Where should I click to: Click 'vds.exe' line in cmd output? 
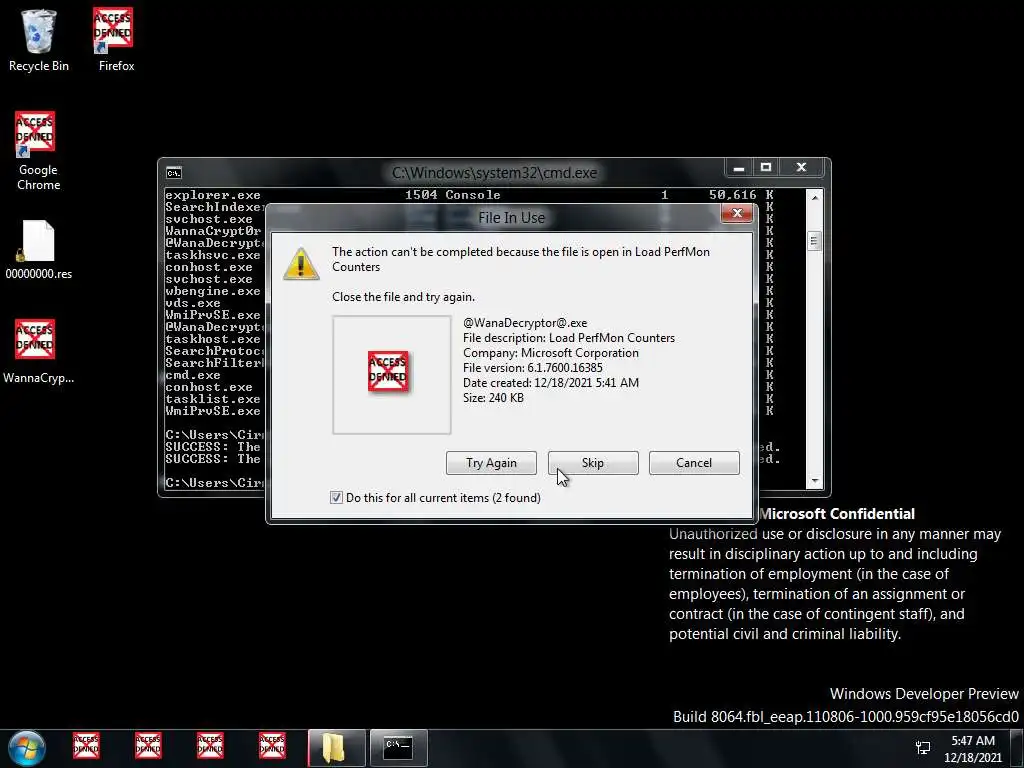click(193, 303)
